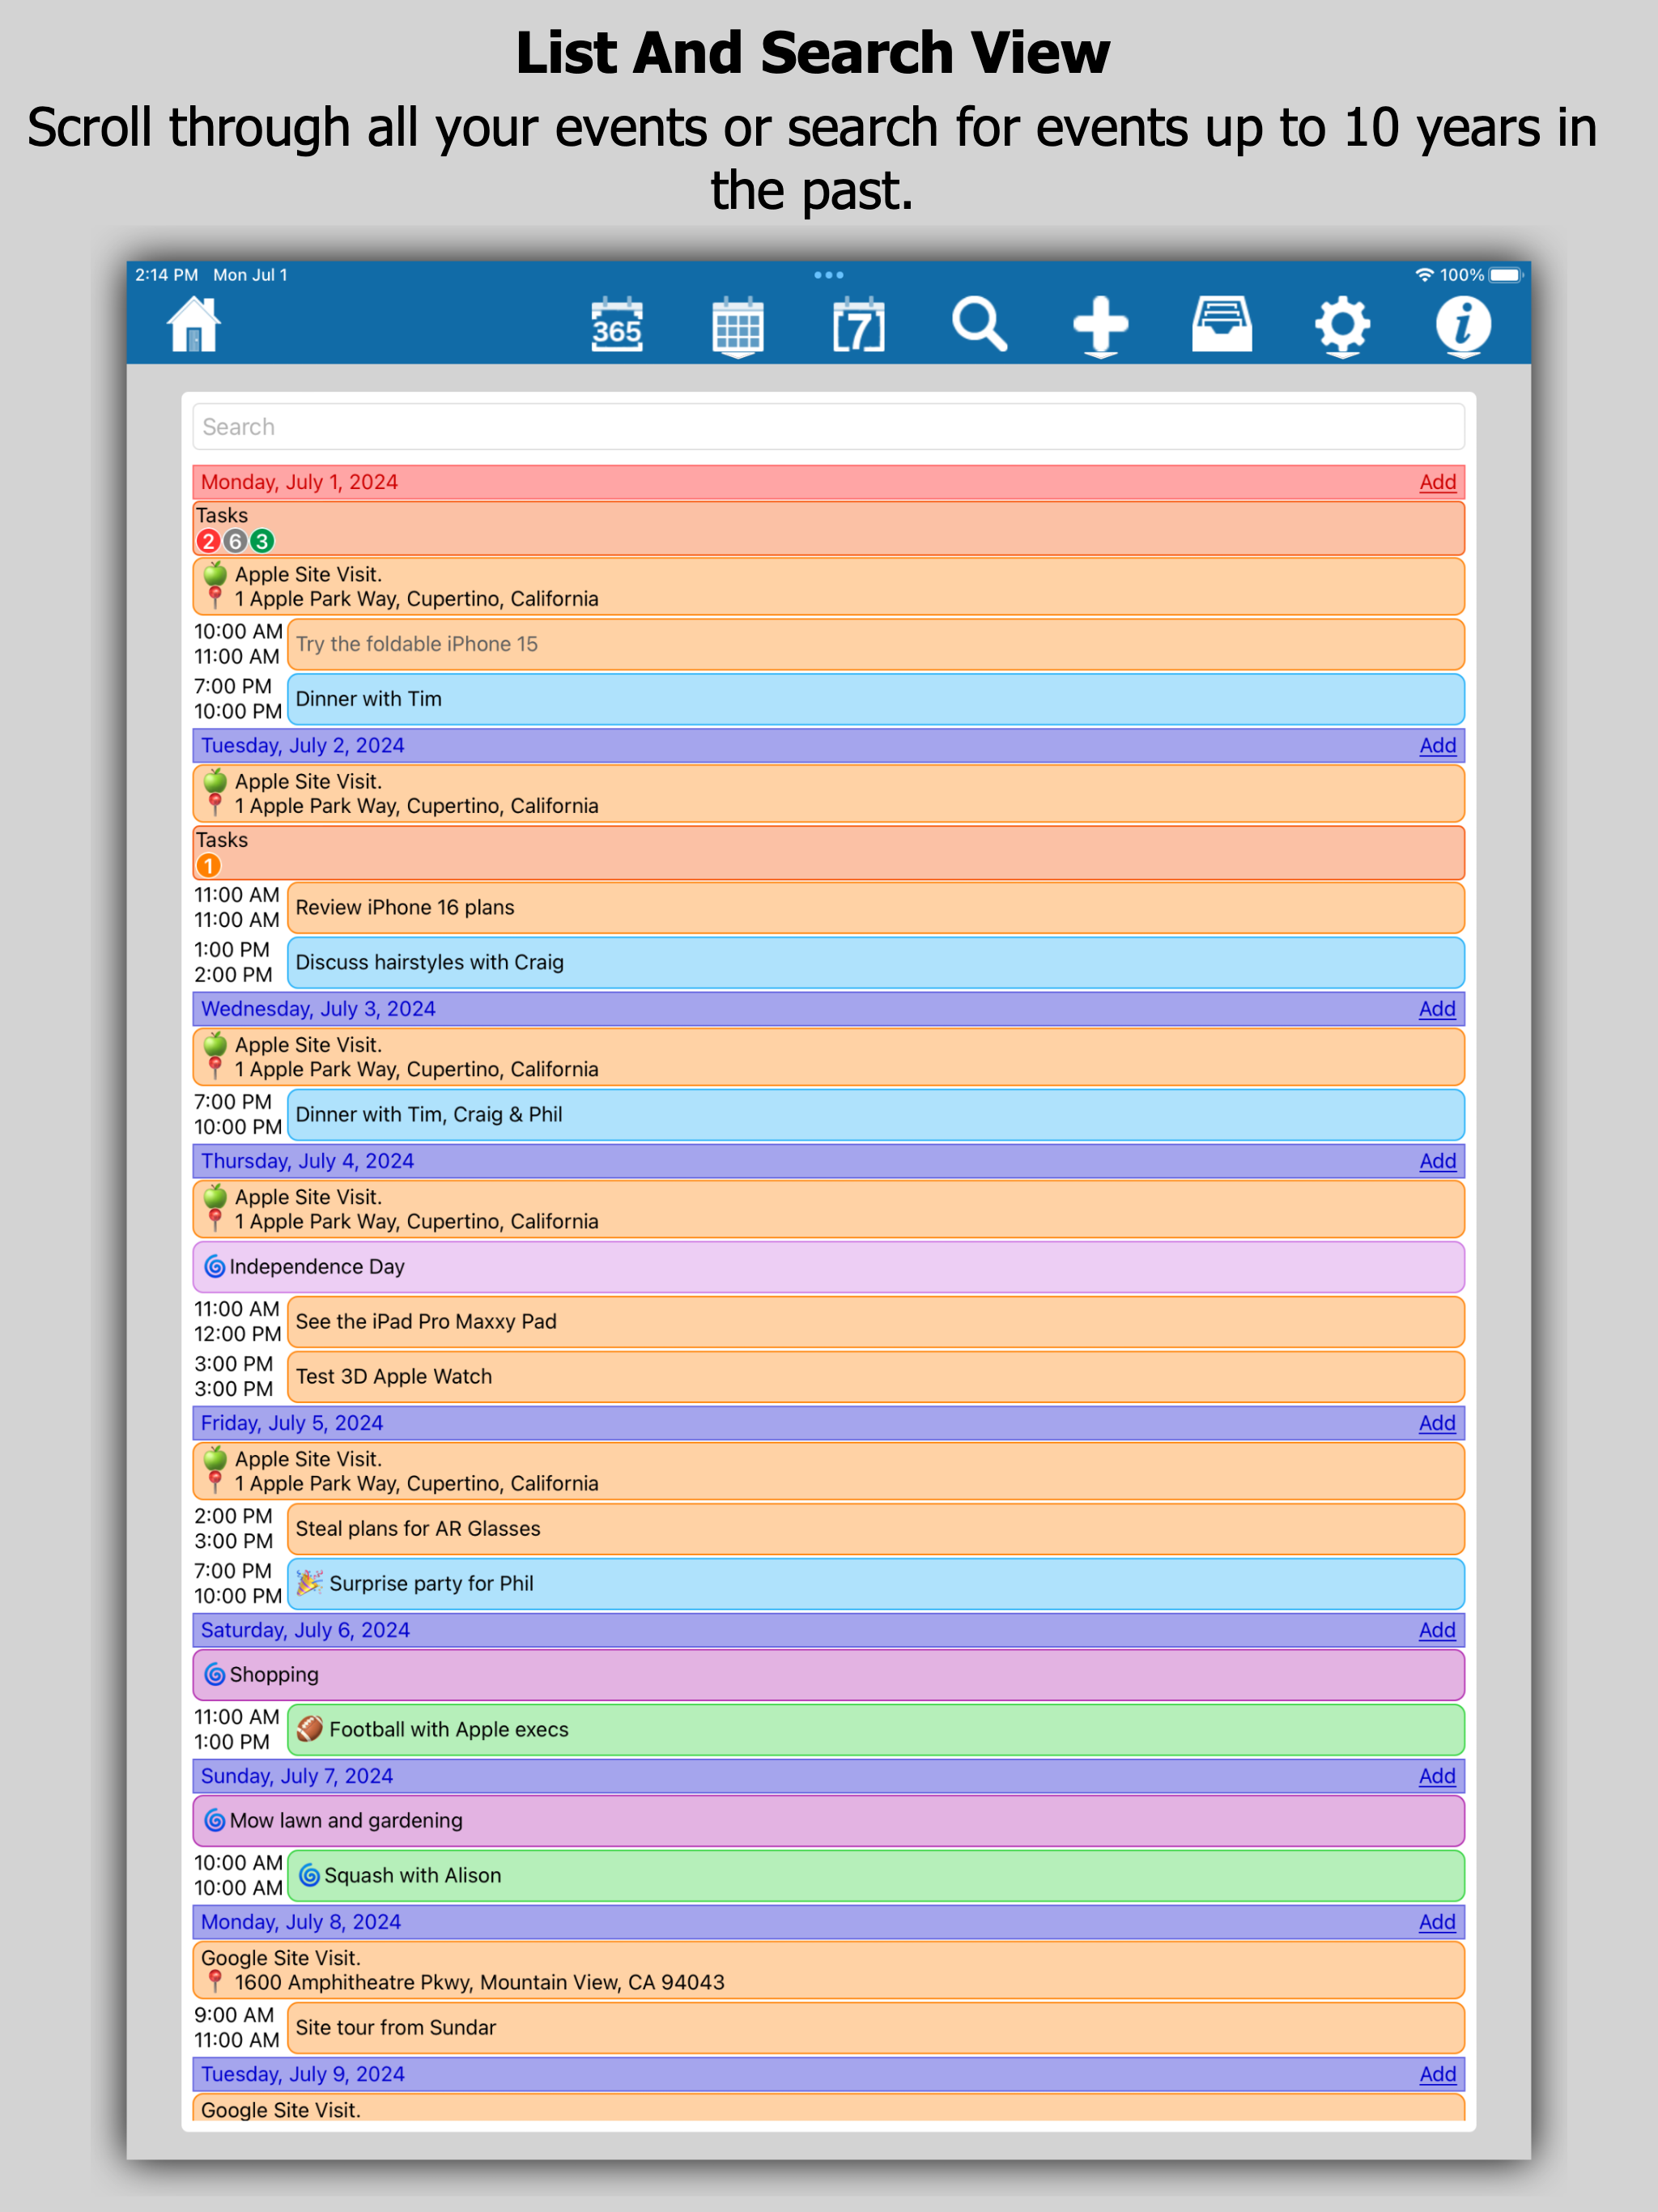Open Surprise party for Phil event
Image resolution: width=1658 pixels, height=2212 pixels.
point(875,1584)
